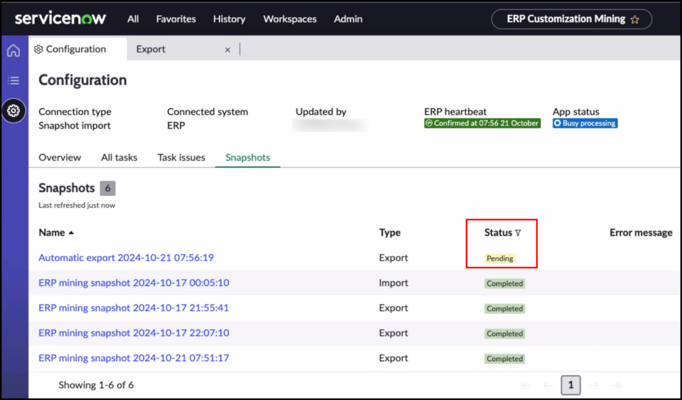
Task: Click Export type of Automatic export row
Action: tap(393, 258)
